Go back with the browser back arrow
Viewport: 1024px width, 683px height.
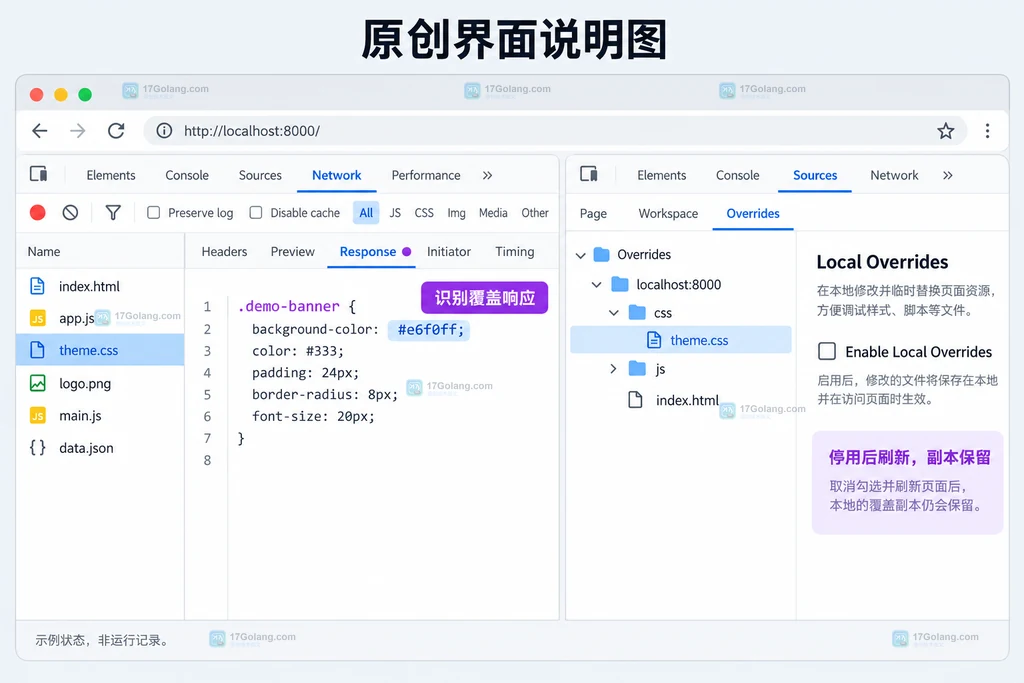click(x=40, y=131)
